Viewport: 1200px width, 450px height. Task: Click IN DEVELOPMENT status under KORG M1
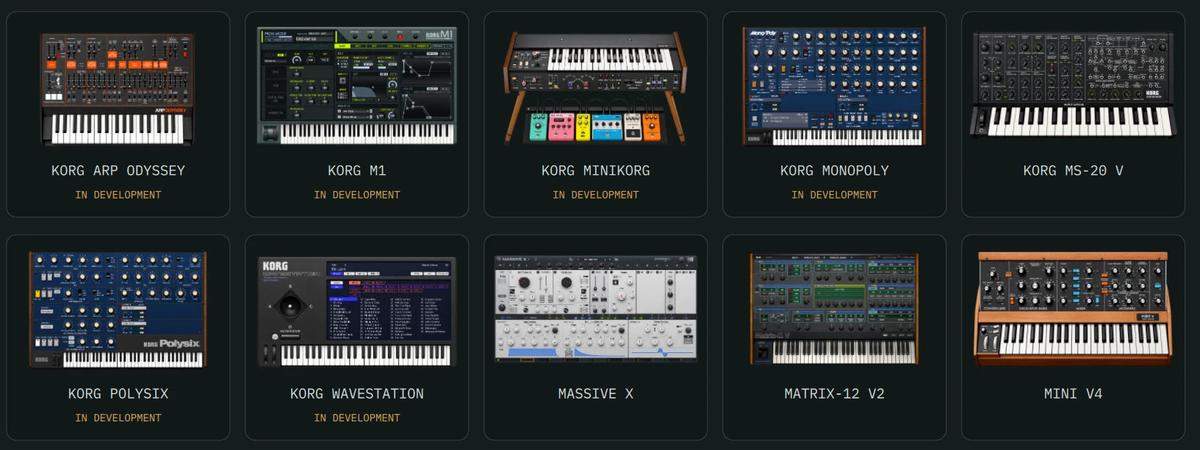[357, 195]
